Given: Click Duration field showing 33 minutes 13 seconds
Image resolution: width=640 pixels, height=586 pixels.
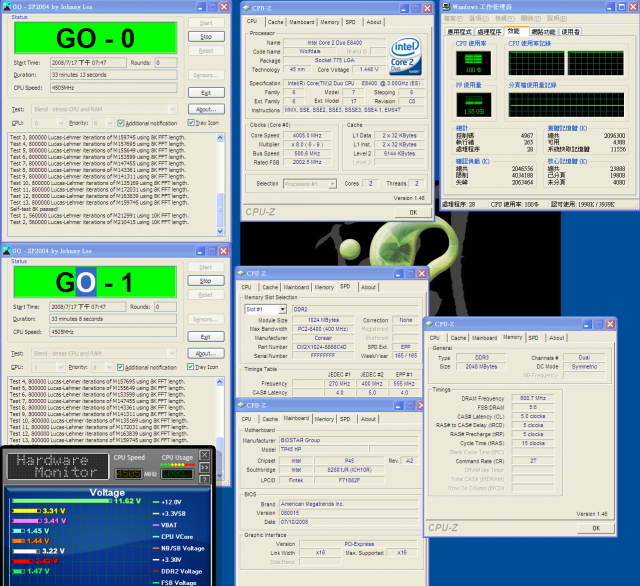Looking at the screenshot, I should click(113, 75).
